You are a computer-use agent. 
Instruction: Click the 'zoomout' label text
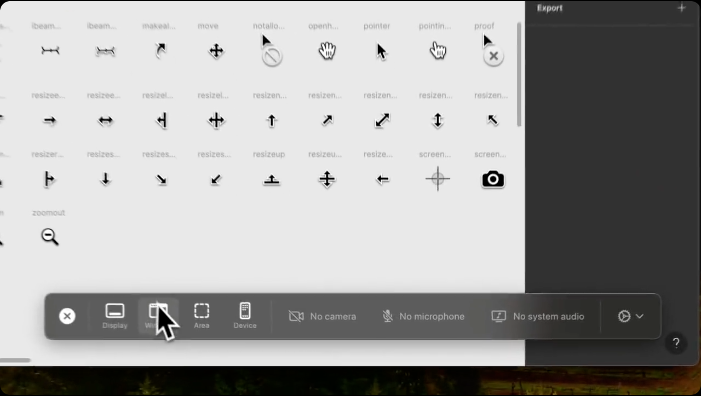[49, 213]
